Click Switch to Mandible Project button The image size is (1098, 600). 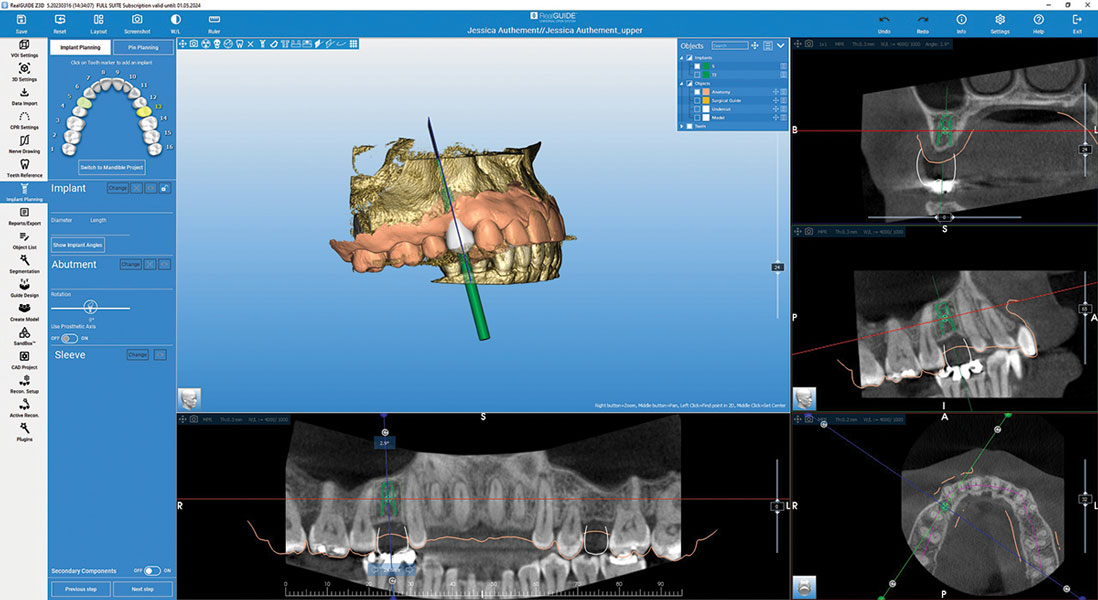click(x=112, y=166)
